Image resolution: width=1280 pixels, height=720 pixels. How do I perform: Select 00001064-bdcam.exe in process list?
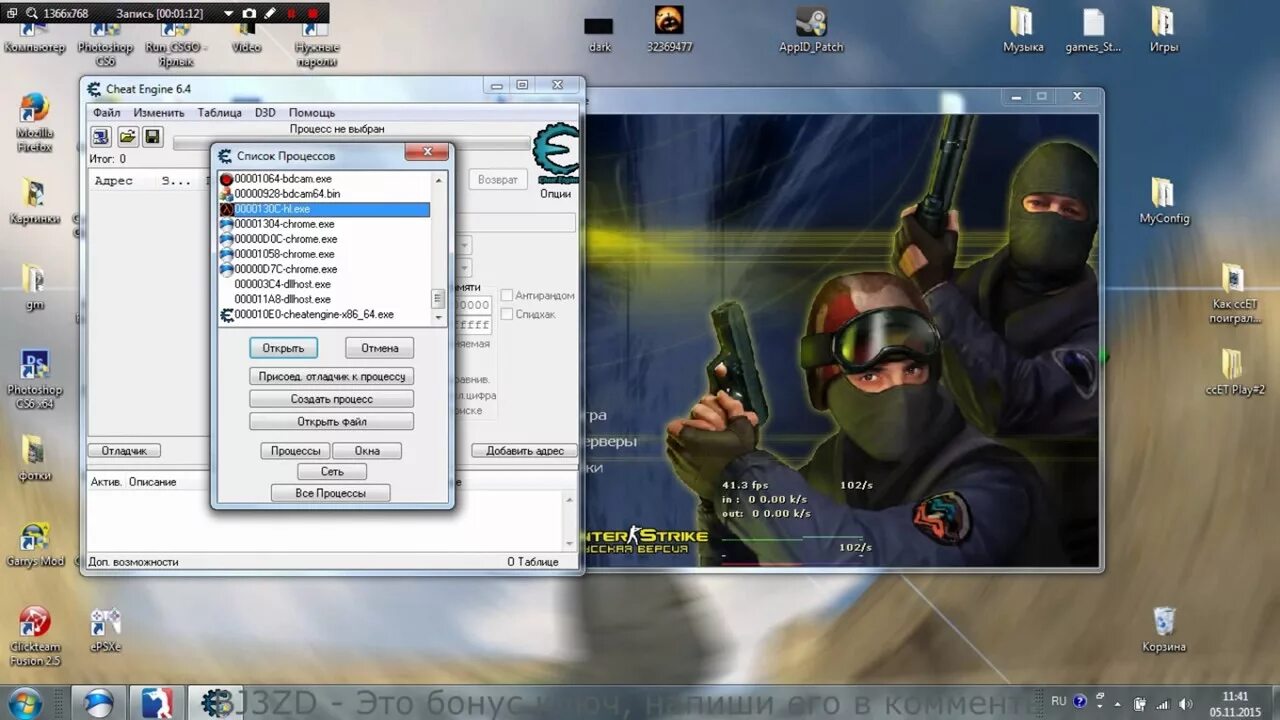325,179
